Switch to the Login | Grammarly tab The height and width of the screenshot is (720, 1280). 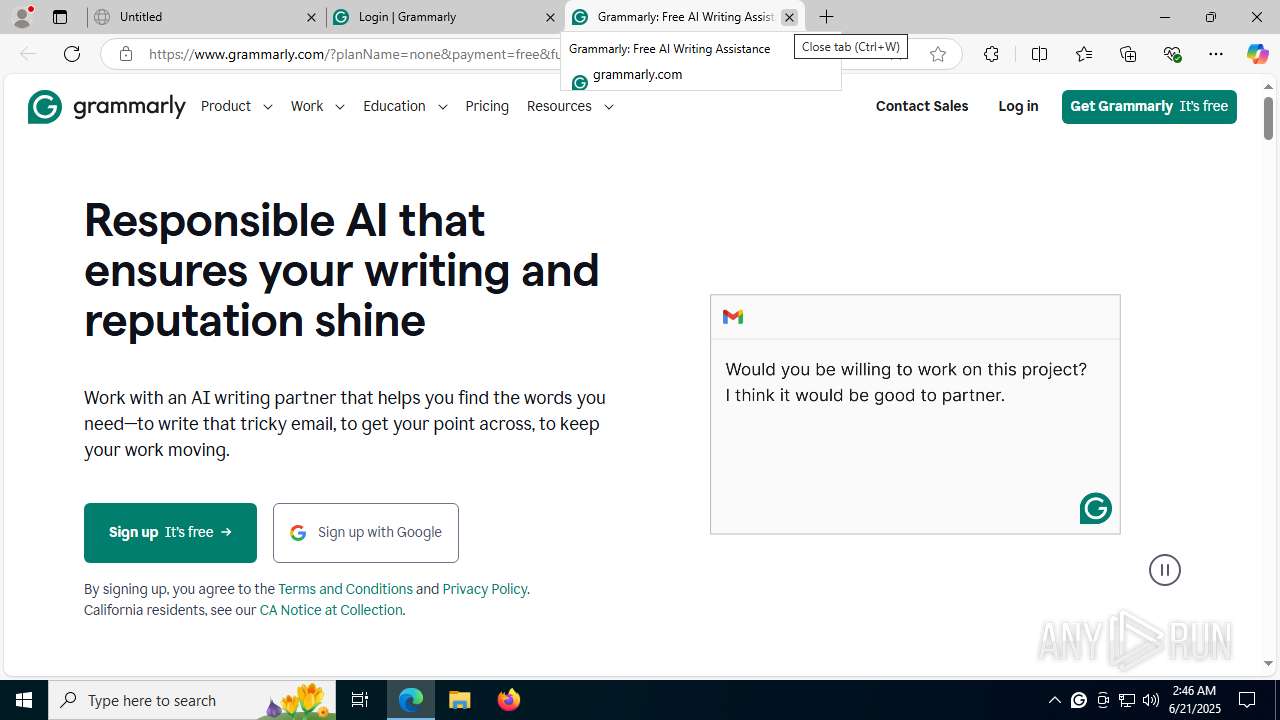[444, 17]
